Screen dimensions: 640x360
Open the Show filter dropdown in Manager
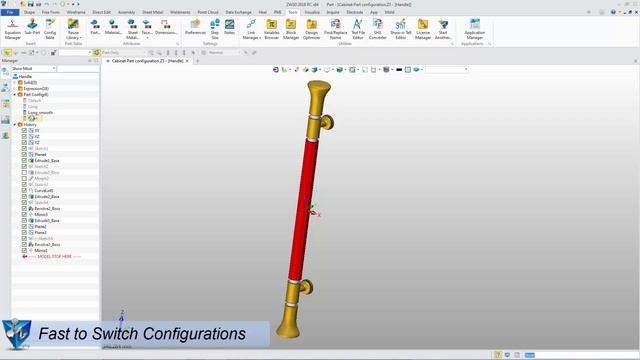click(53, 69)
